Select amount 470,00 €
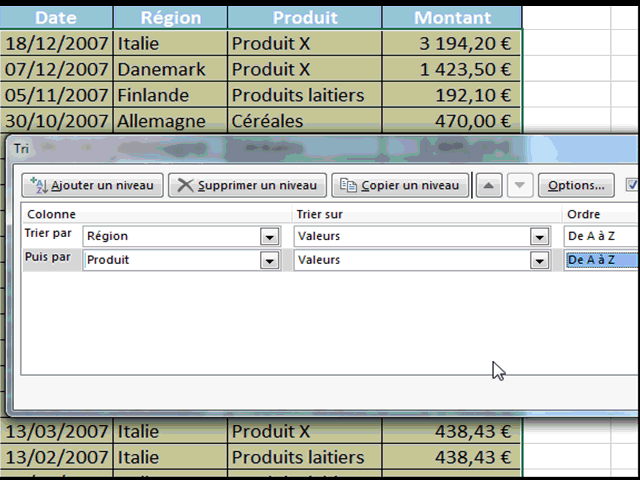This screenshot has width=640, height=480. pos(452,121)
